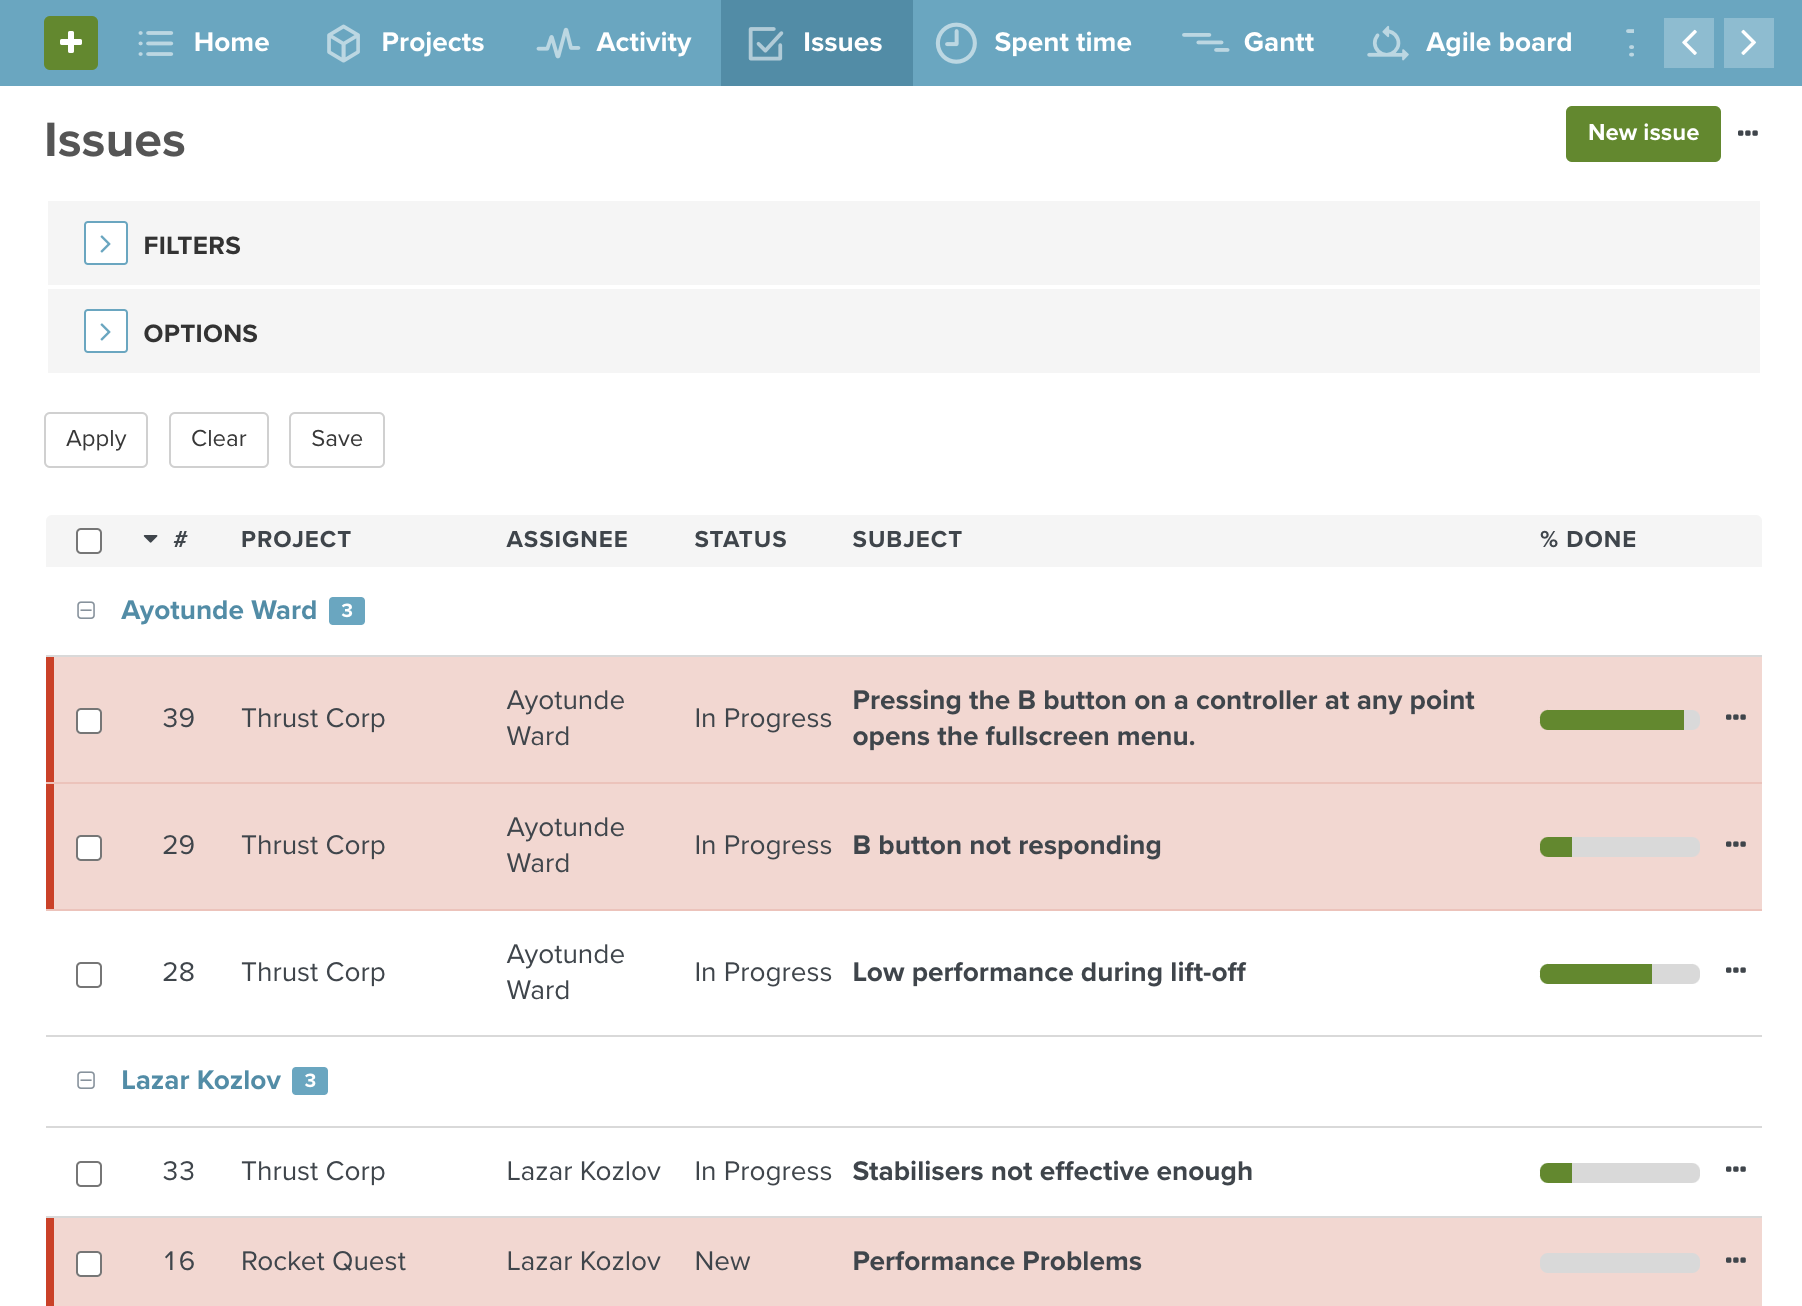Click the Projects cube icon
1802x1306 pixels.
tap(344, 43)
